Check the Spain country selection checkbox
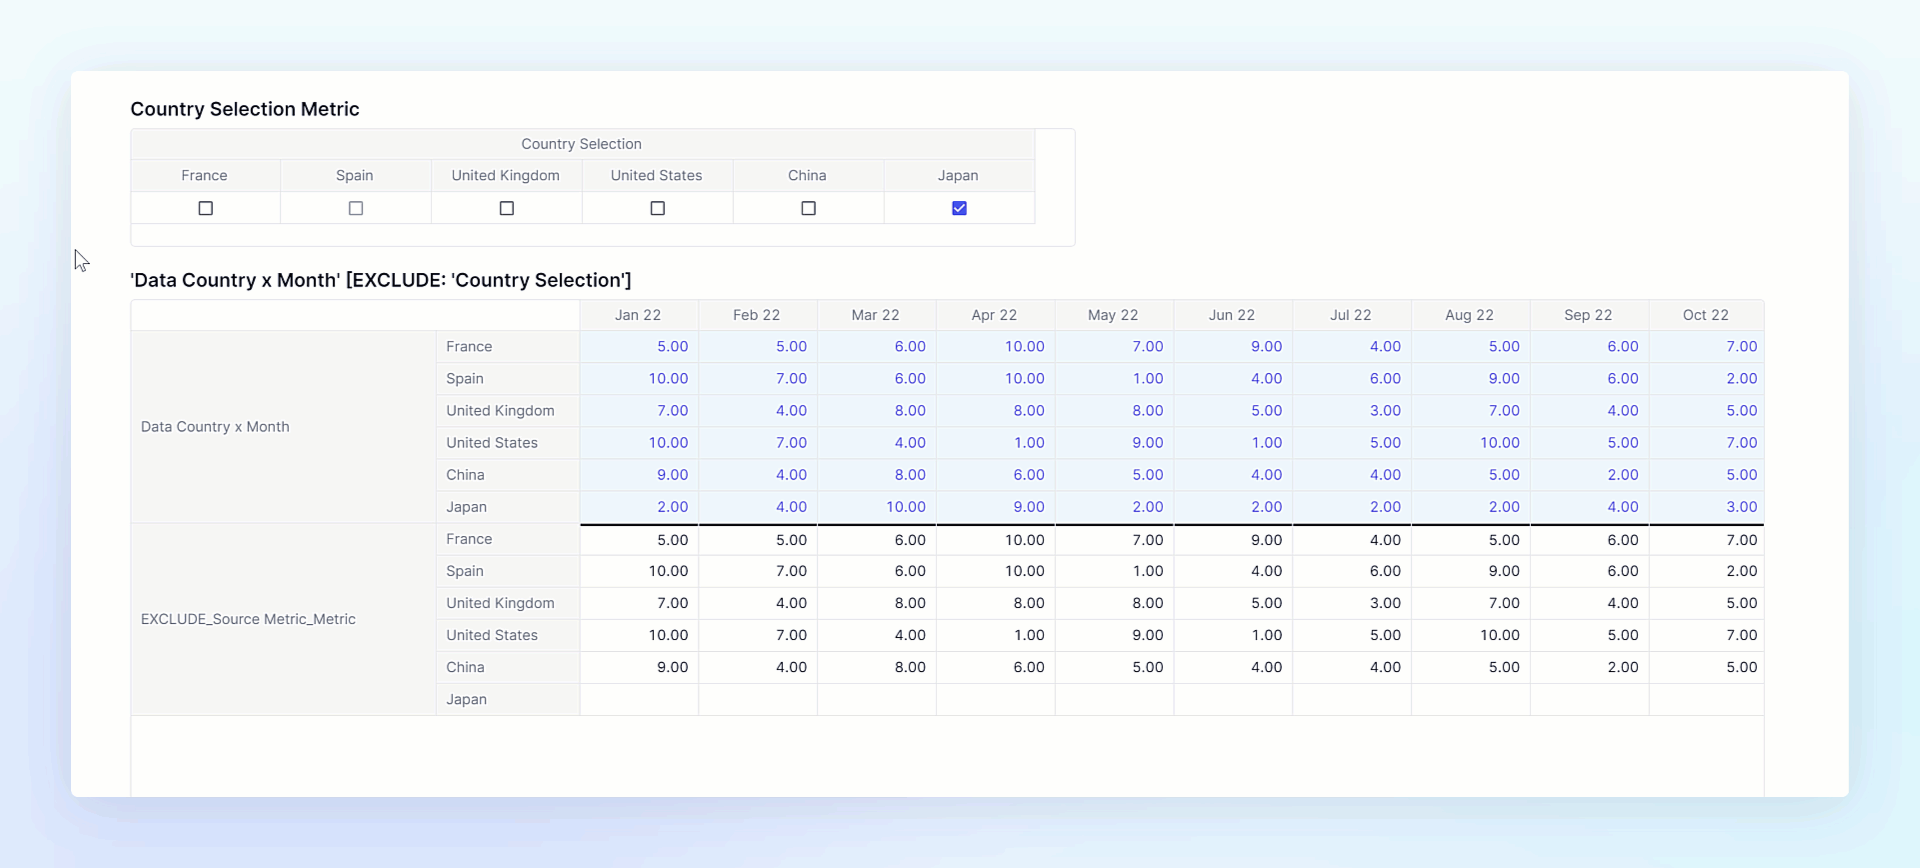The height and width of the screenshot is (868, 1920). click(356, 208)
